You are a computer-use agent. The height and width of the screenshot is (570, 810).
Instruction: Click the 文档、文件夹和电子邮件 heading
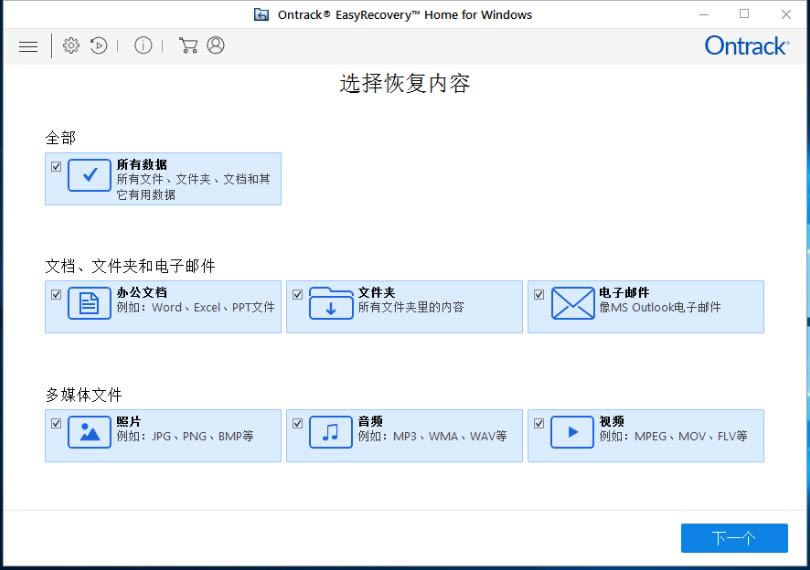pyautogui.click(x=130, y=266)
